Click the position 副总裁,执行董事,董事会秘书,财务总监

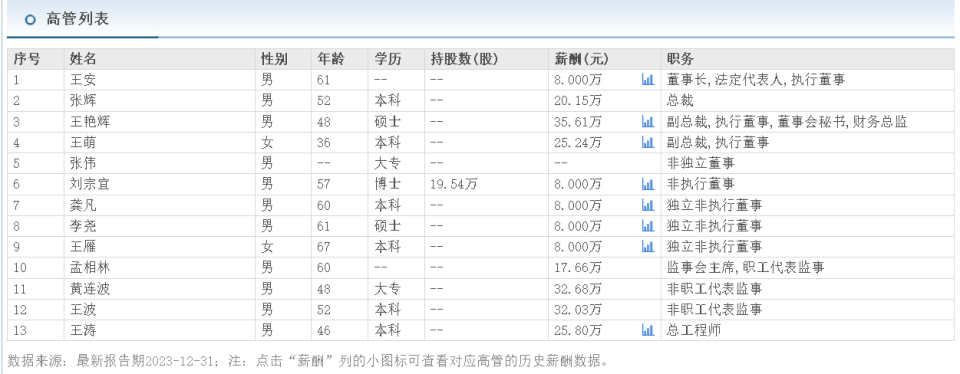click(x=787, y=121)
